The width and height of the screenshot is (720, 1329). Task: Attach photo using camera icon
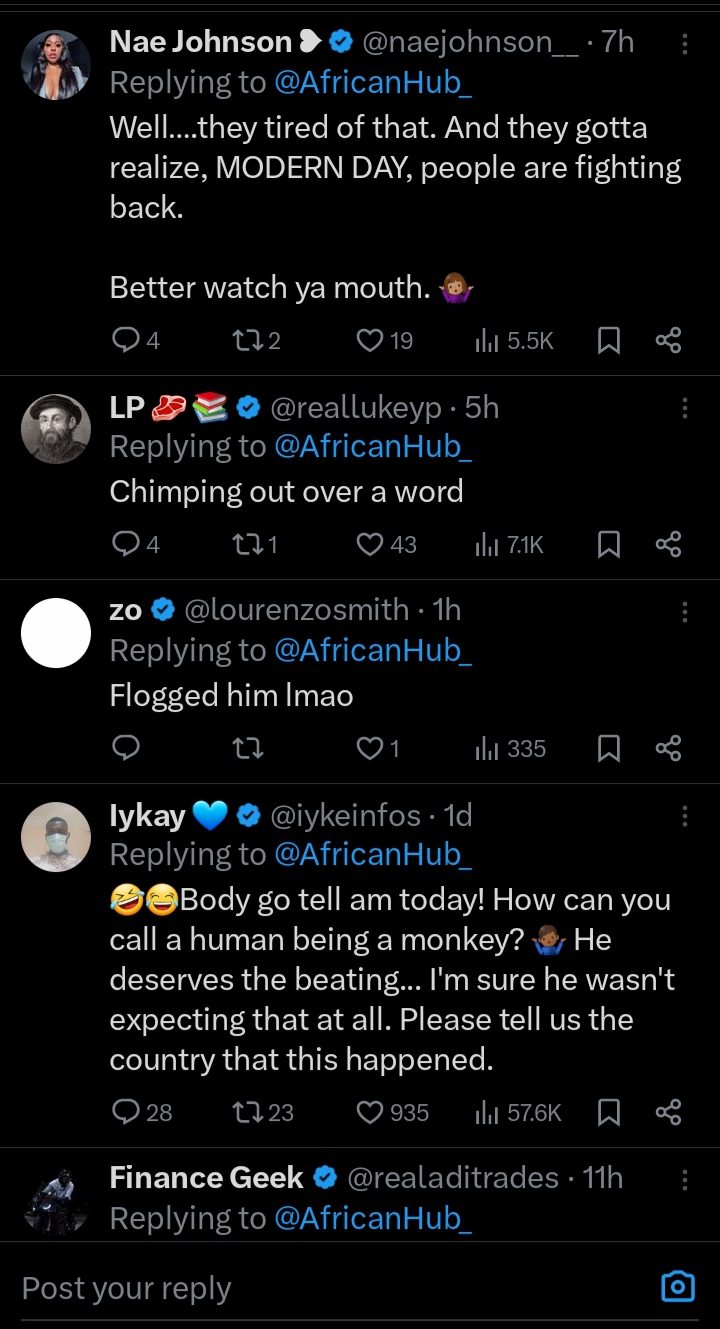[678, 1287]
